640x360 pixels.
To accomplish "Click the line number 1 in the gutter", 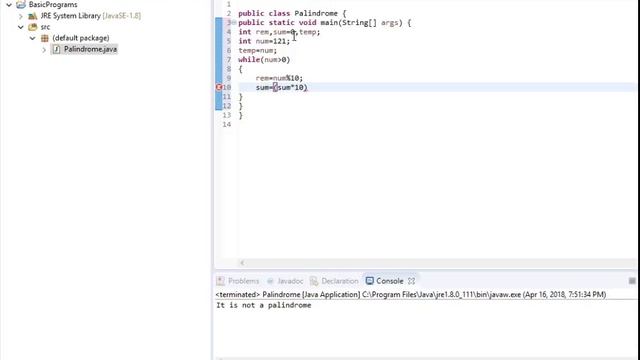I will tap(229, 4).
